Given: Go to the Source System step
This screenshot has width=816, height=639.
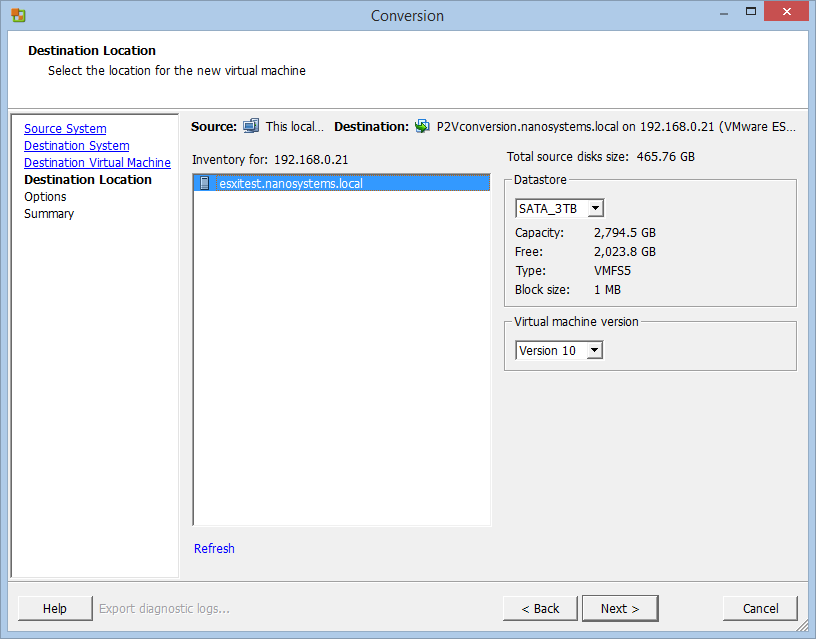Looking at the screenshot, I should click(65, 129).
